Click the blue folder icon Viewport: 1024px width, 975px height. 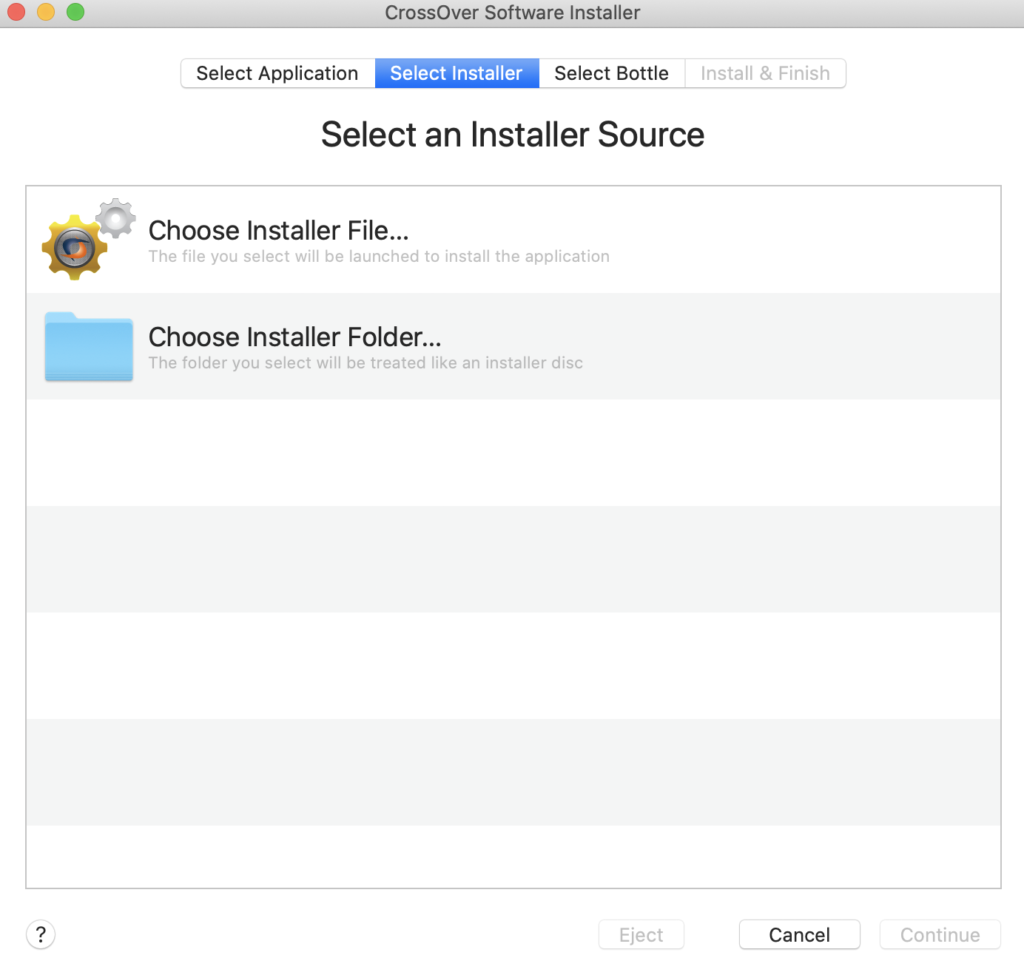pos(88,347)
